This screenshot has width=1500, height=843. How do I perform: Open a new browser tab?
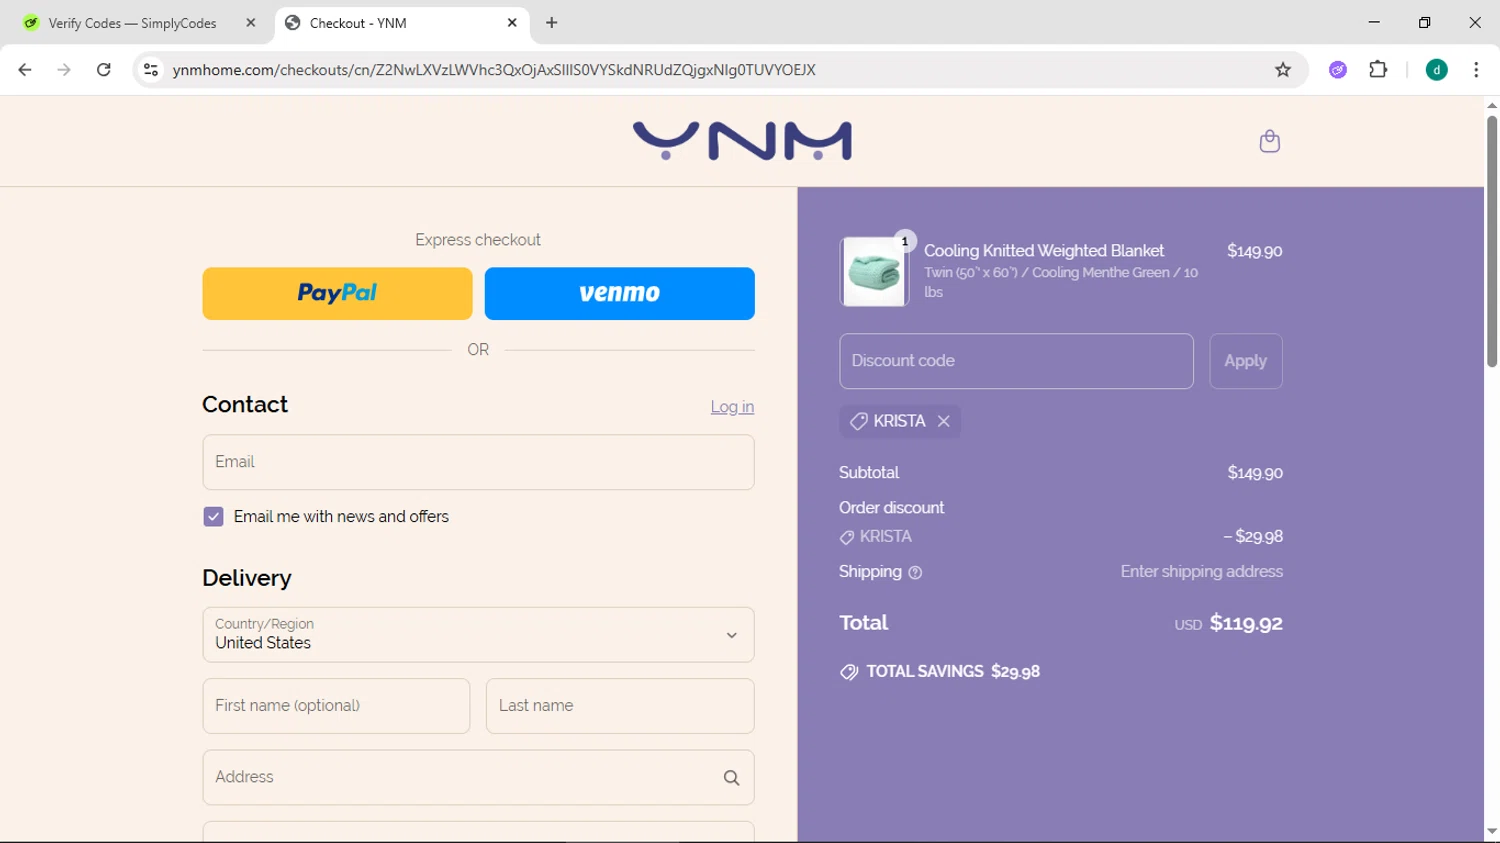point(552,23)
